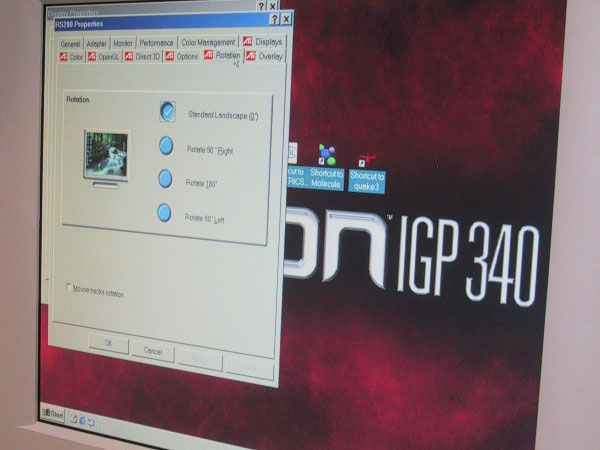The width and height of the screenshot is (600, 450).
Task: Click OK in RS200 Properties
Action: [x=109, y=343]
